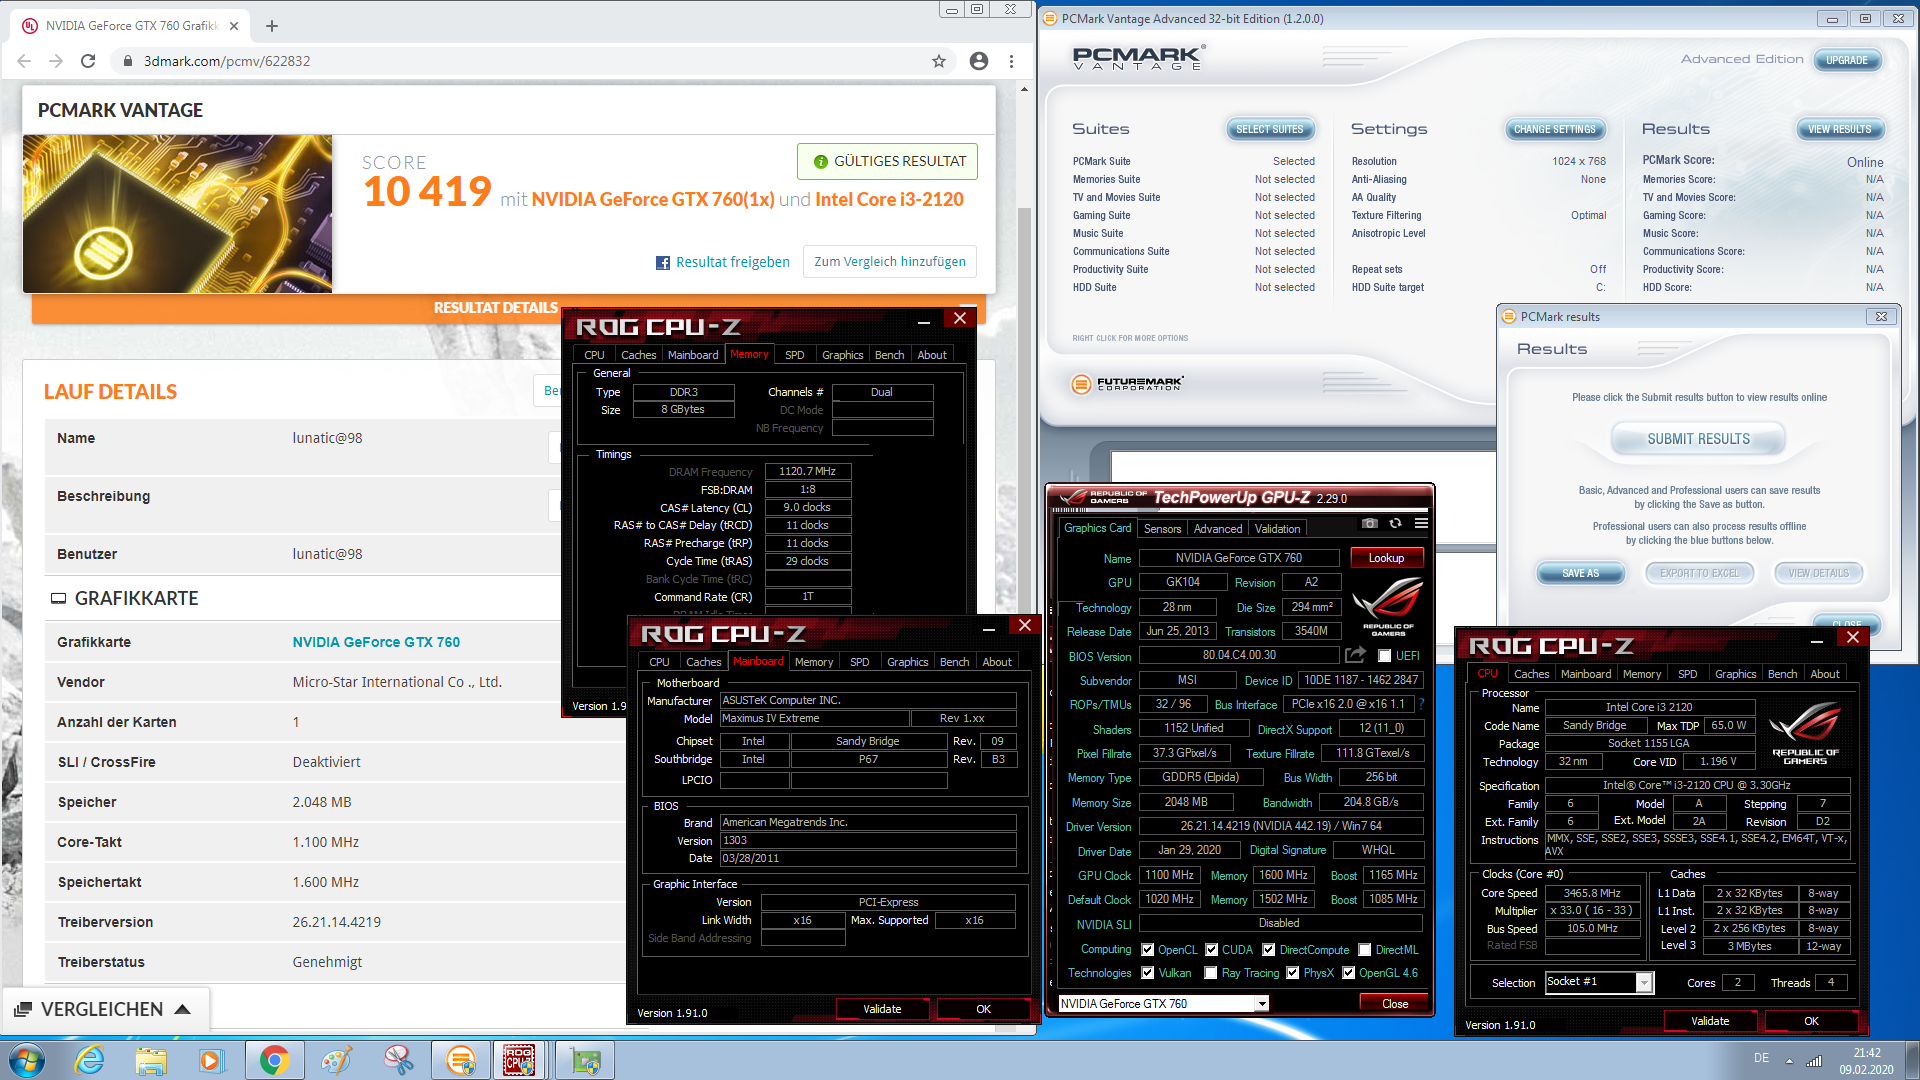Open the GPU-Z hamburger menu
1920x1080 pixels.
[1421, 523]
